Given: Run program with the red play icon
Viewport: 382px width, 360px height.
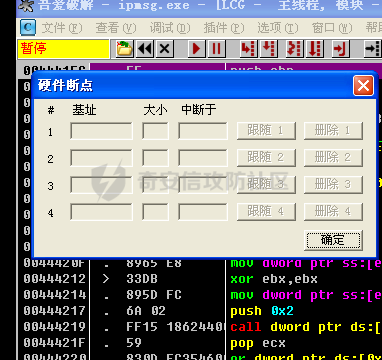Looking at the screenshot, I should click(197, 49).
